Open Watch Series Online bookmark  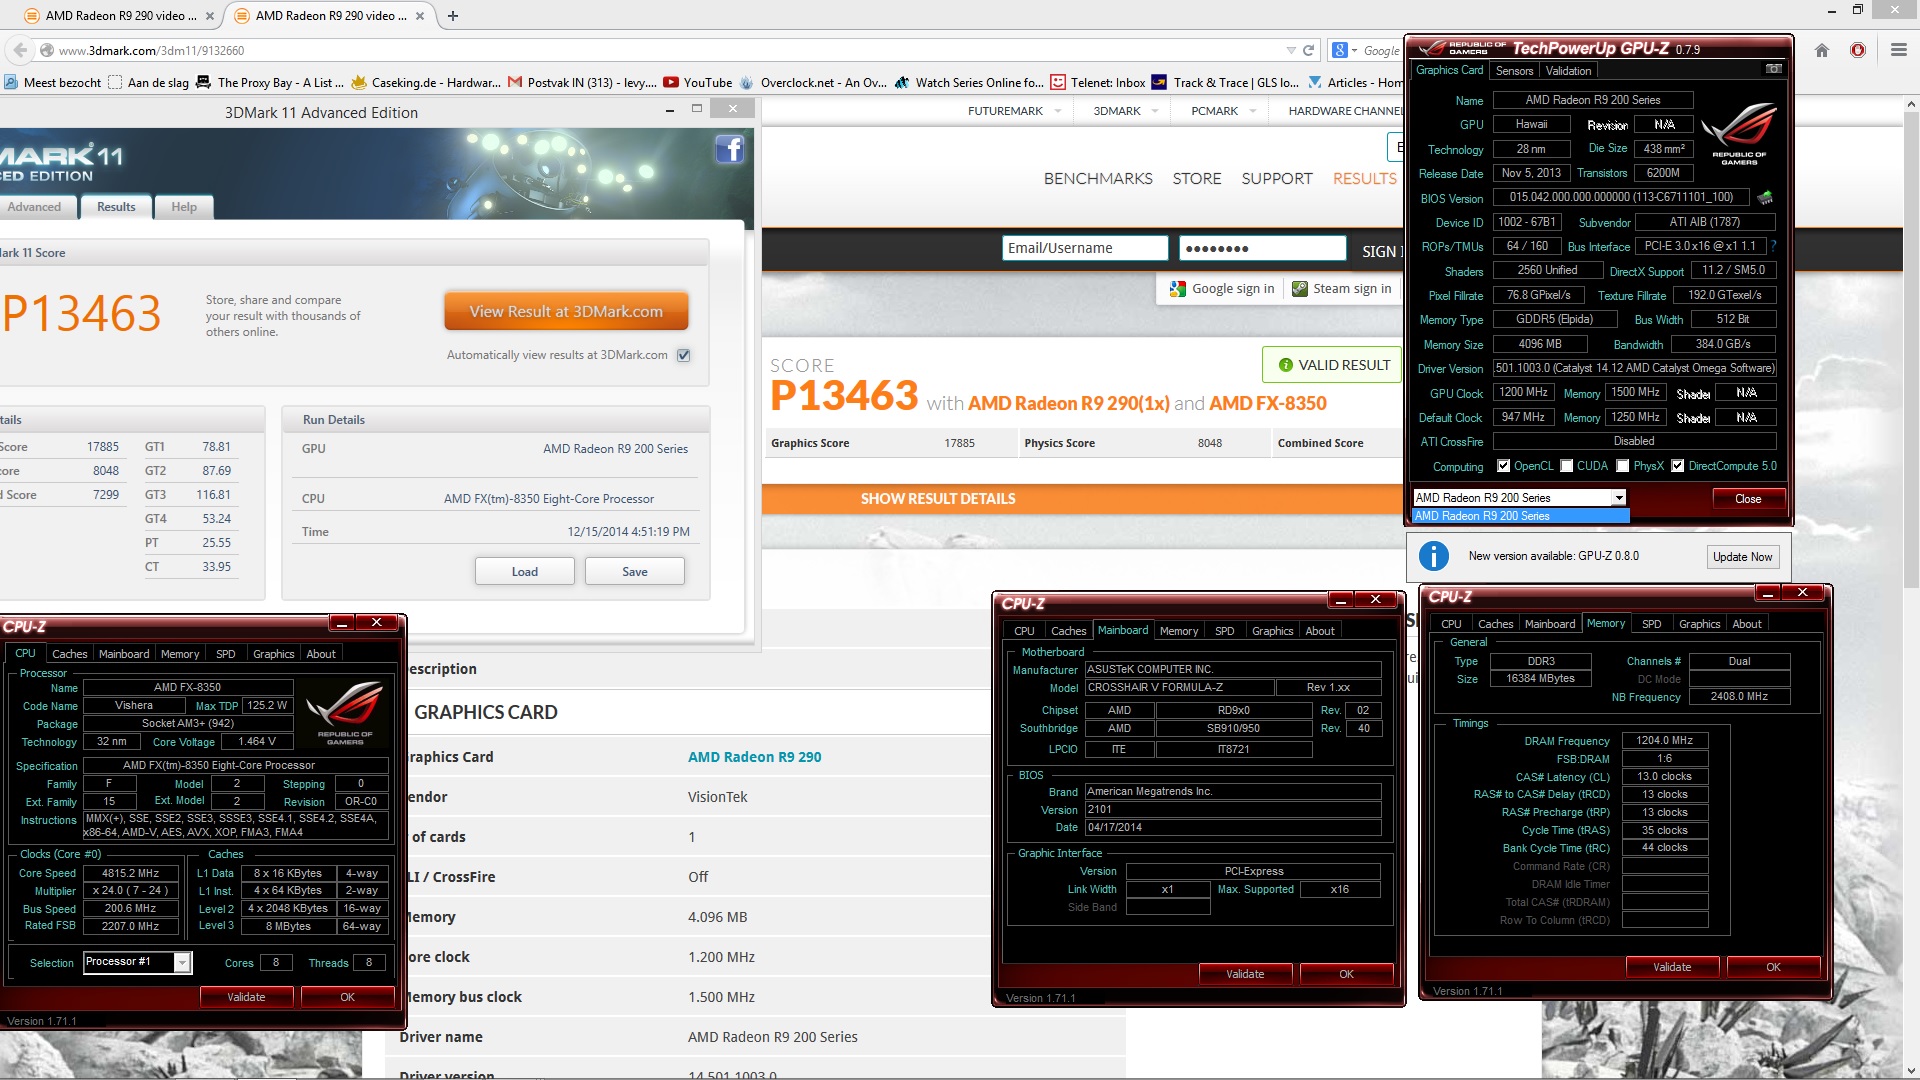pos(969,83)
